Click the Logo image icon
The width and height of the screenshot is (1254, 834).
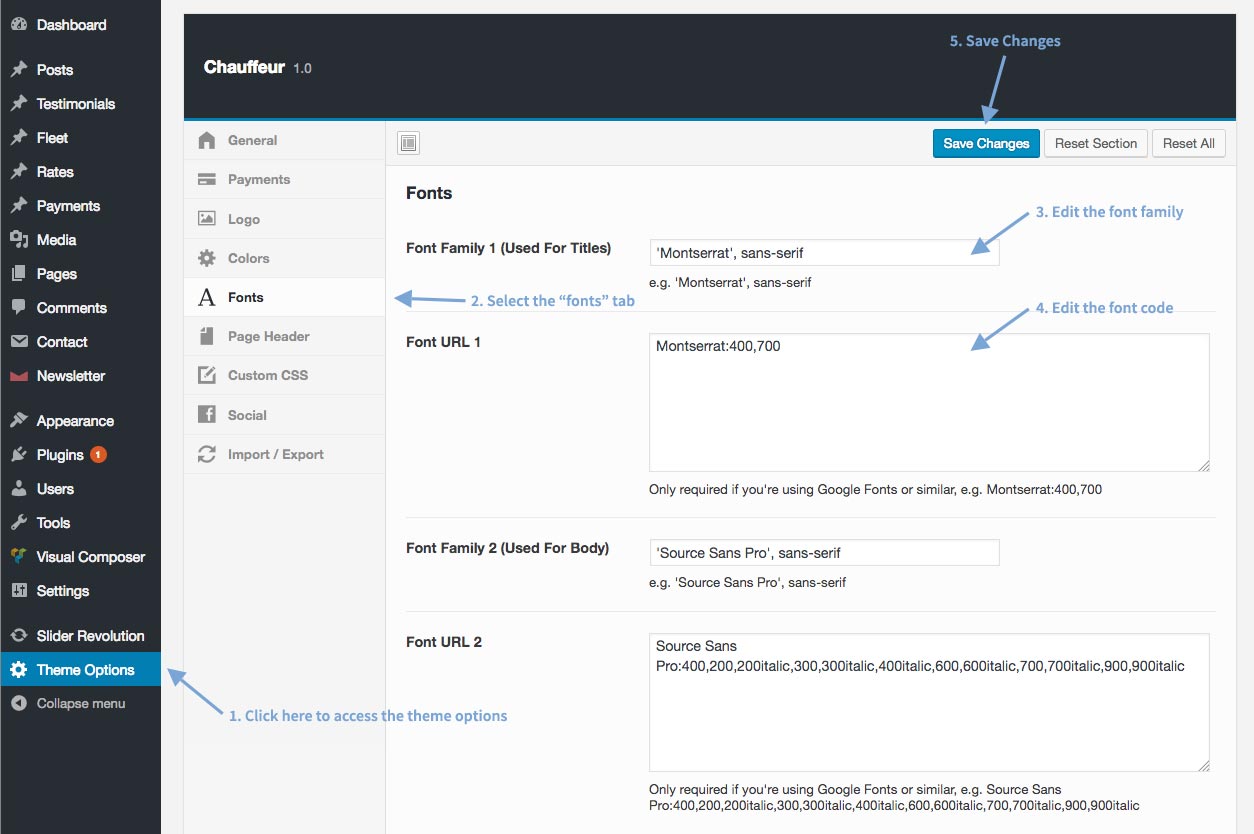207,219
